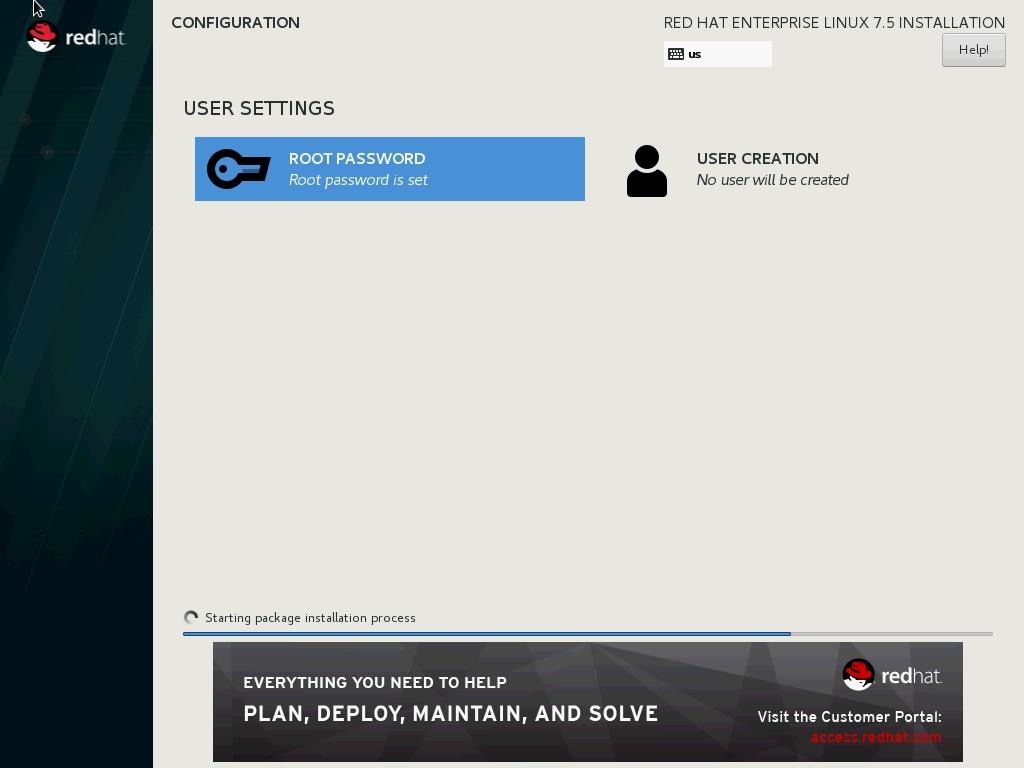1024x768 pixels.
Task: Click the installation progress bar
Action: click(x=588, y=633)
